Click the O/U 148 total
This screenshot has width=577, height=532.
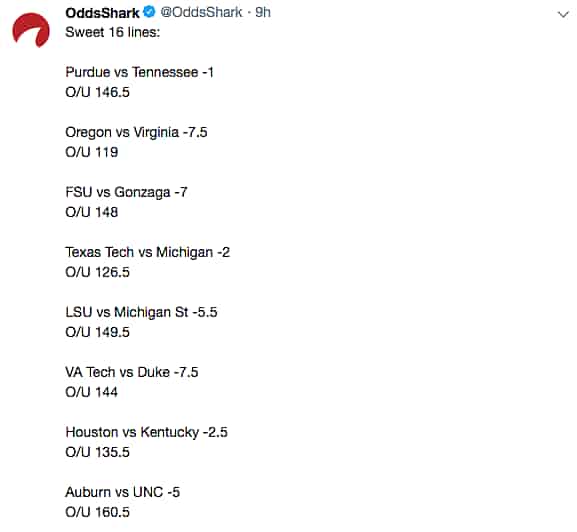click(92, 212)
